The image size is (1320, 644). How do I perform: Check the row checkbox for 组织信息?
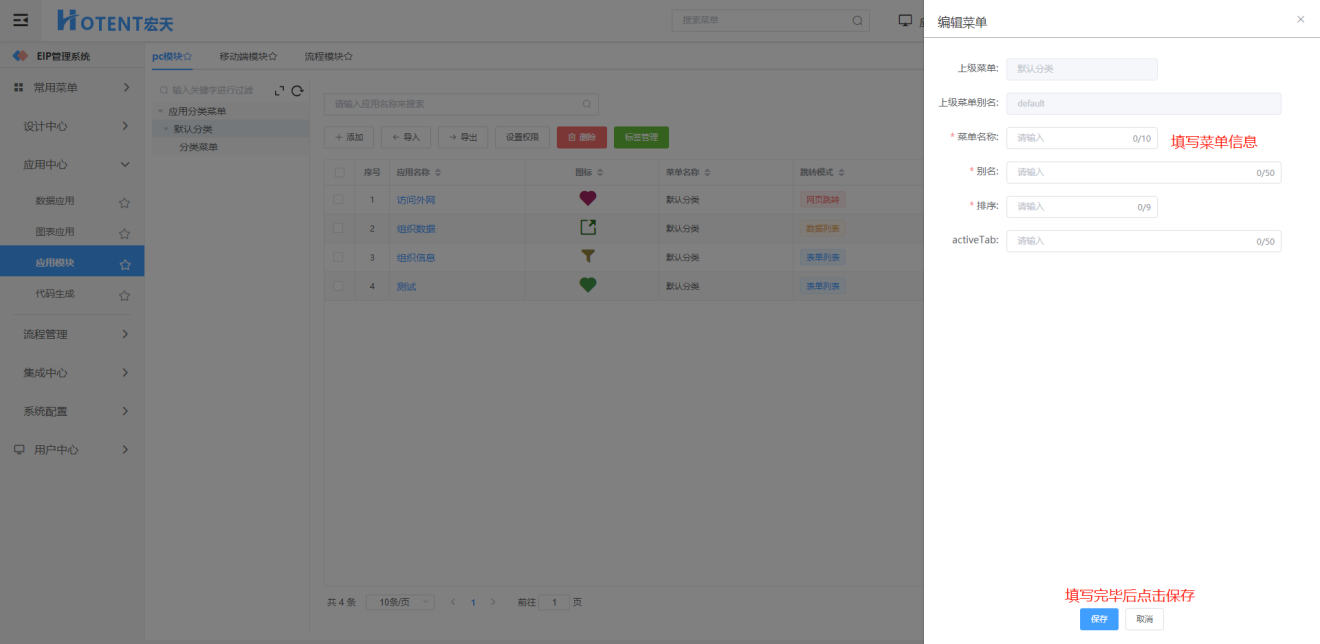pos(339,257)
